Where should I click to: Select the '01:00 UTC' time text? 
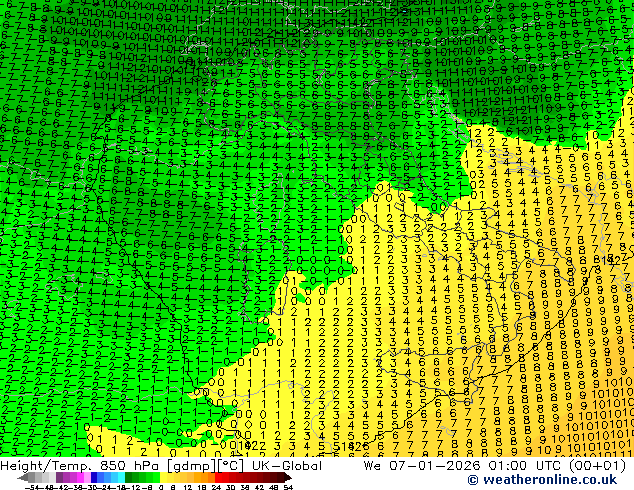click(x=527, y=466)
